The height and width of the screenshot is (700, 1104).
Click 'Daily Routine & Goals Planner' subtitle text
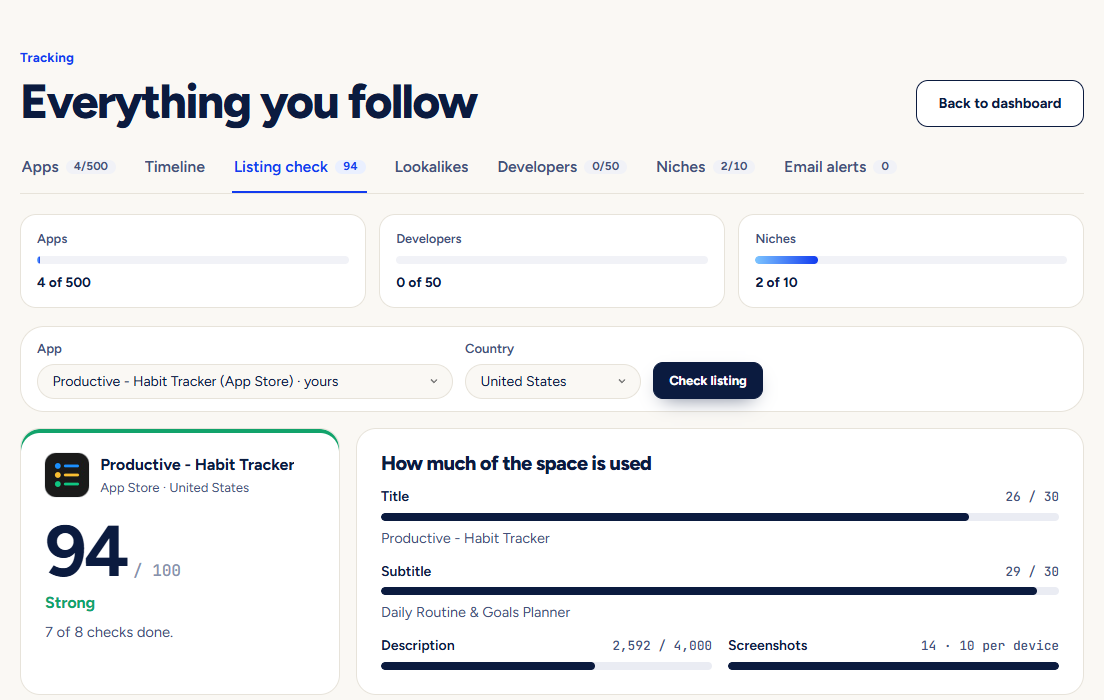tap(476, 613)
